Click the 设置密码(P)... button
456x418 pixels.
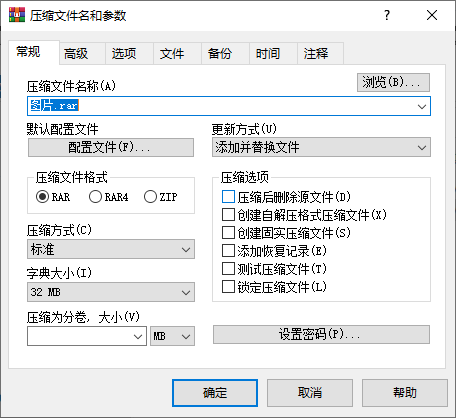(x=321, y=334)
